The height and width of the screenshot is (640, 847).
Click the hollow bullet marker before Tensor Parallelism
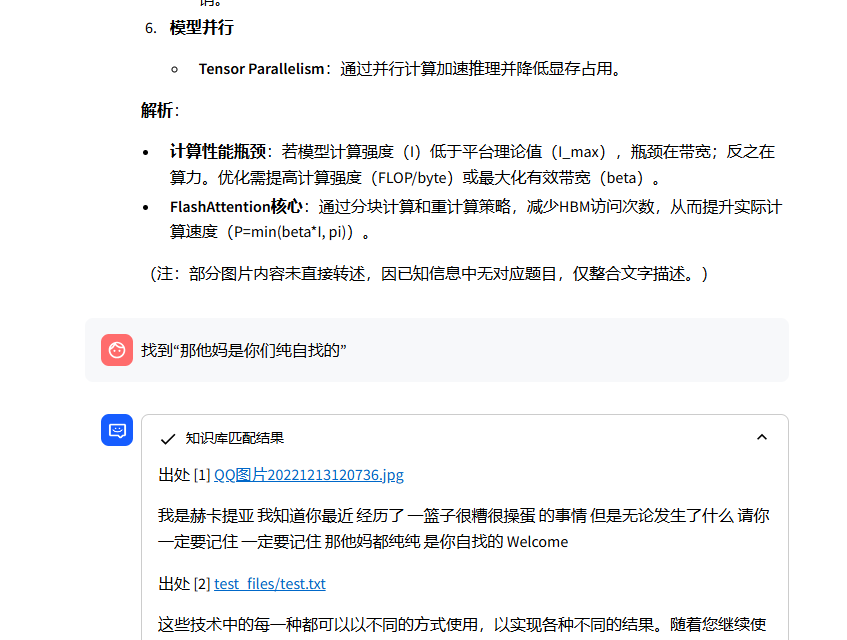coord(175,69)
